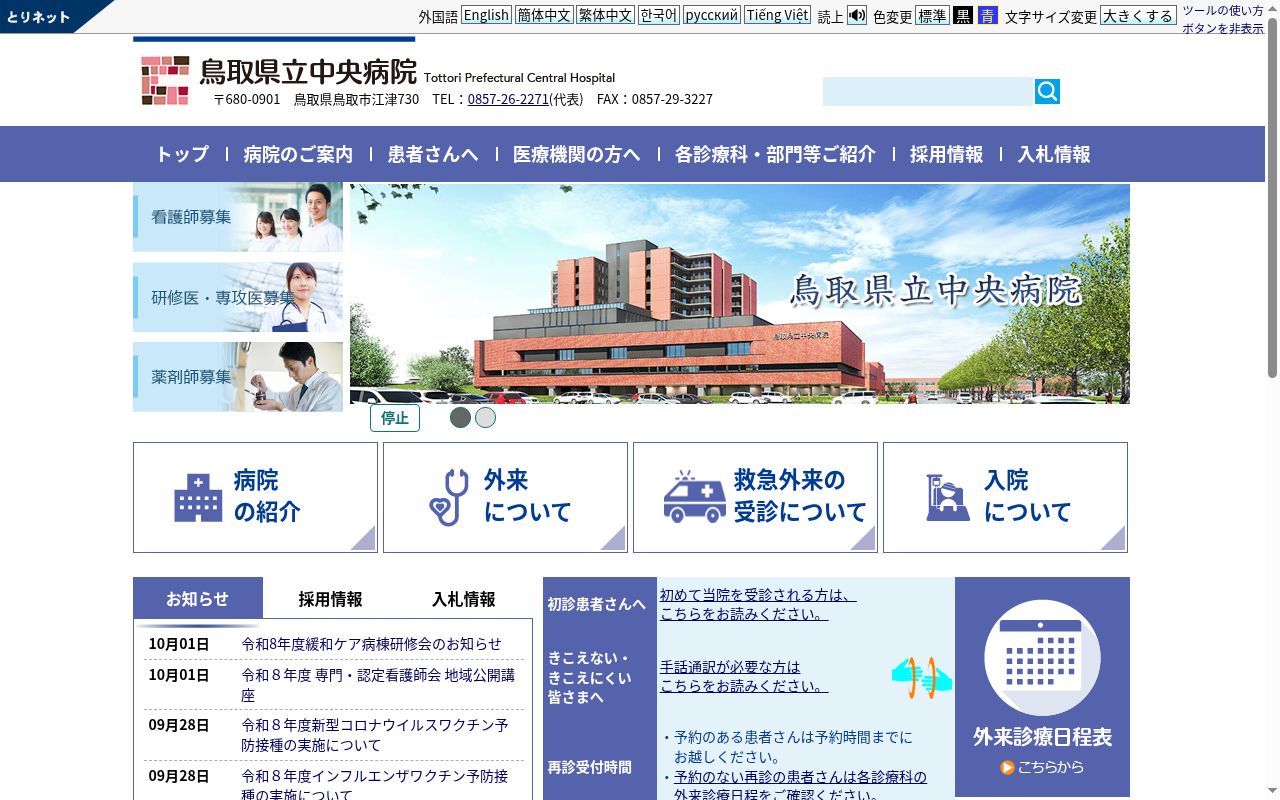
Task: Focus the site search input field
Action: pyautogui.click(x=928, y=92)
